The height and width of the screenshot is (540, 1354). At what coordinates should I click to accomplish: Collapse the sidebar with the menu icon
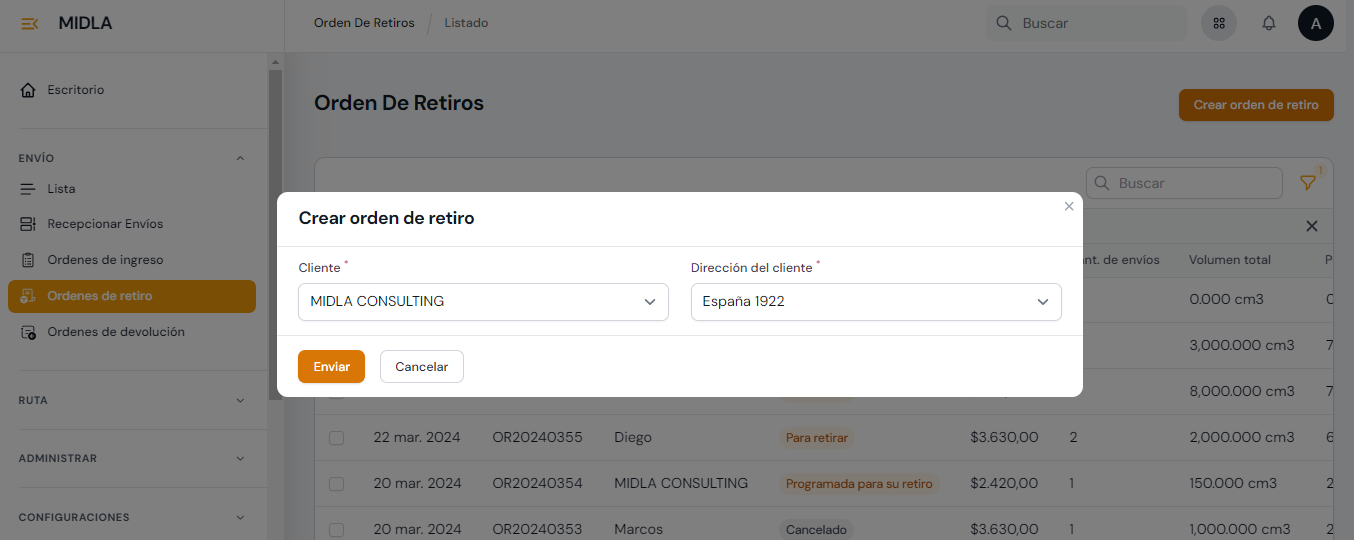point(30,23)
